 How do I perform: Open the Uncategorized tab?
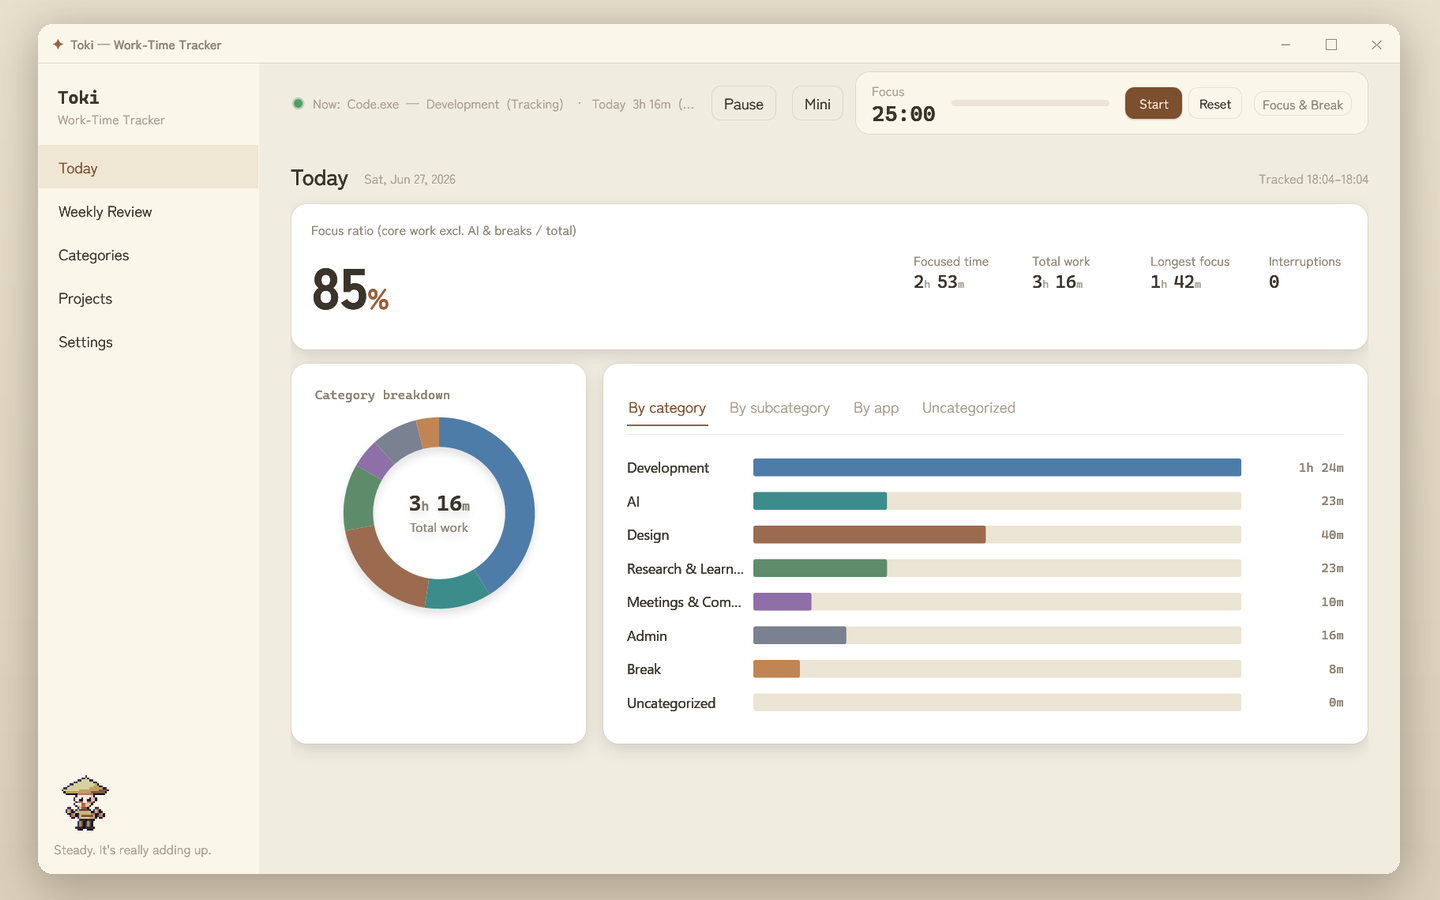point(968,408)
